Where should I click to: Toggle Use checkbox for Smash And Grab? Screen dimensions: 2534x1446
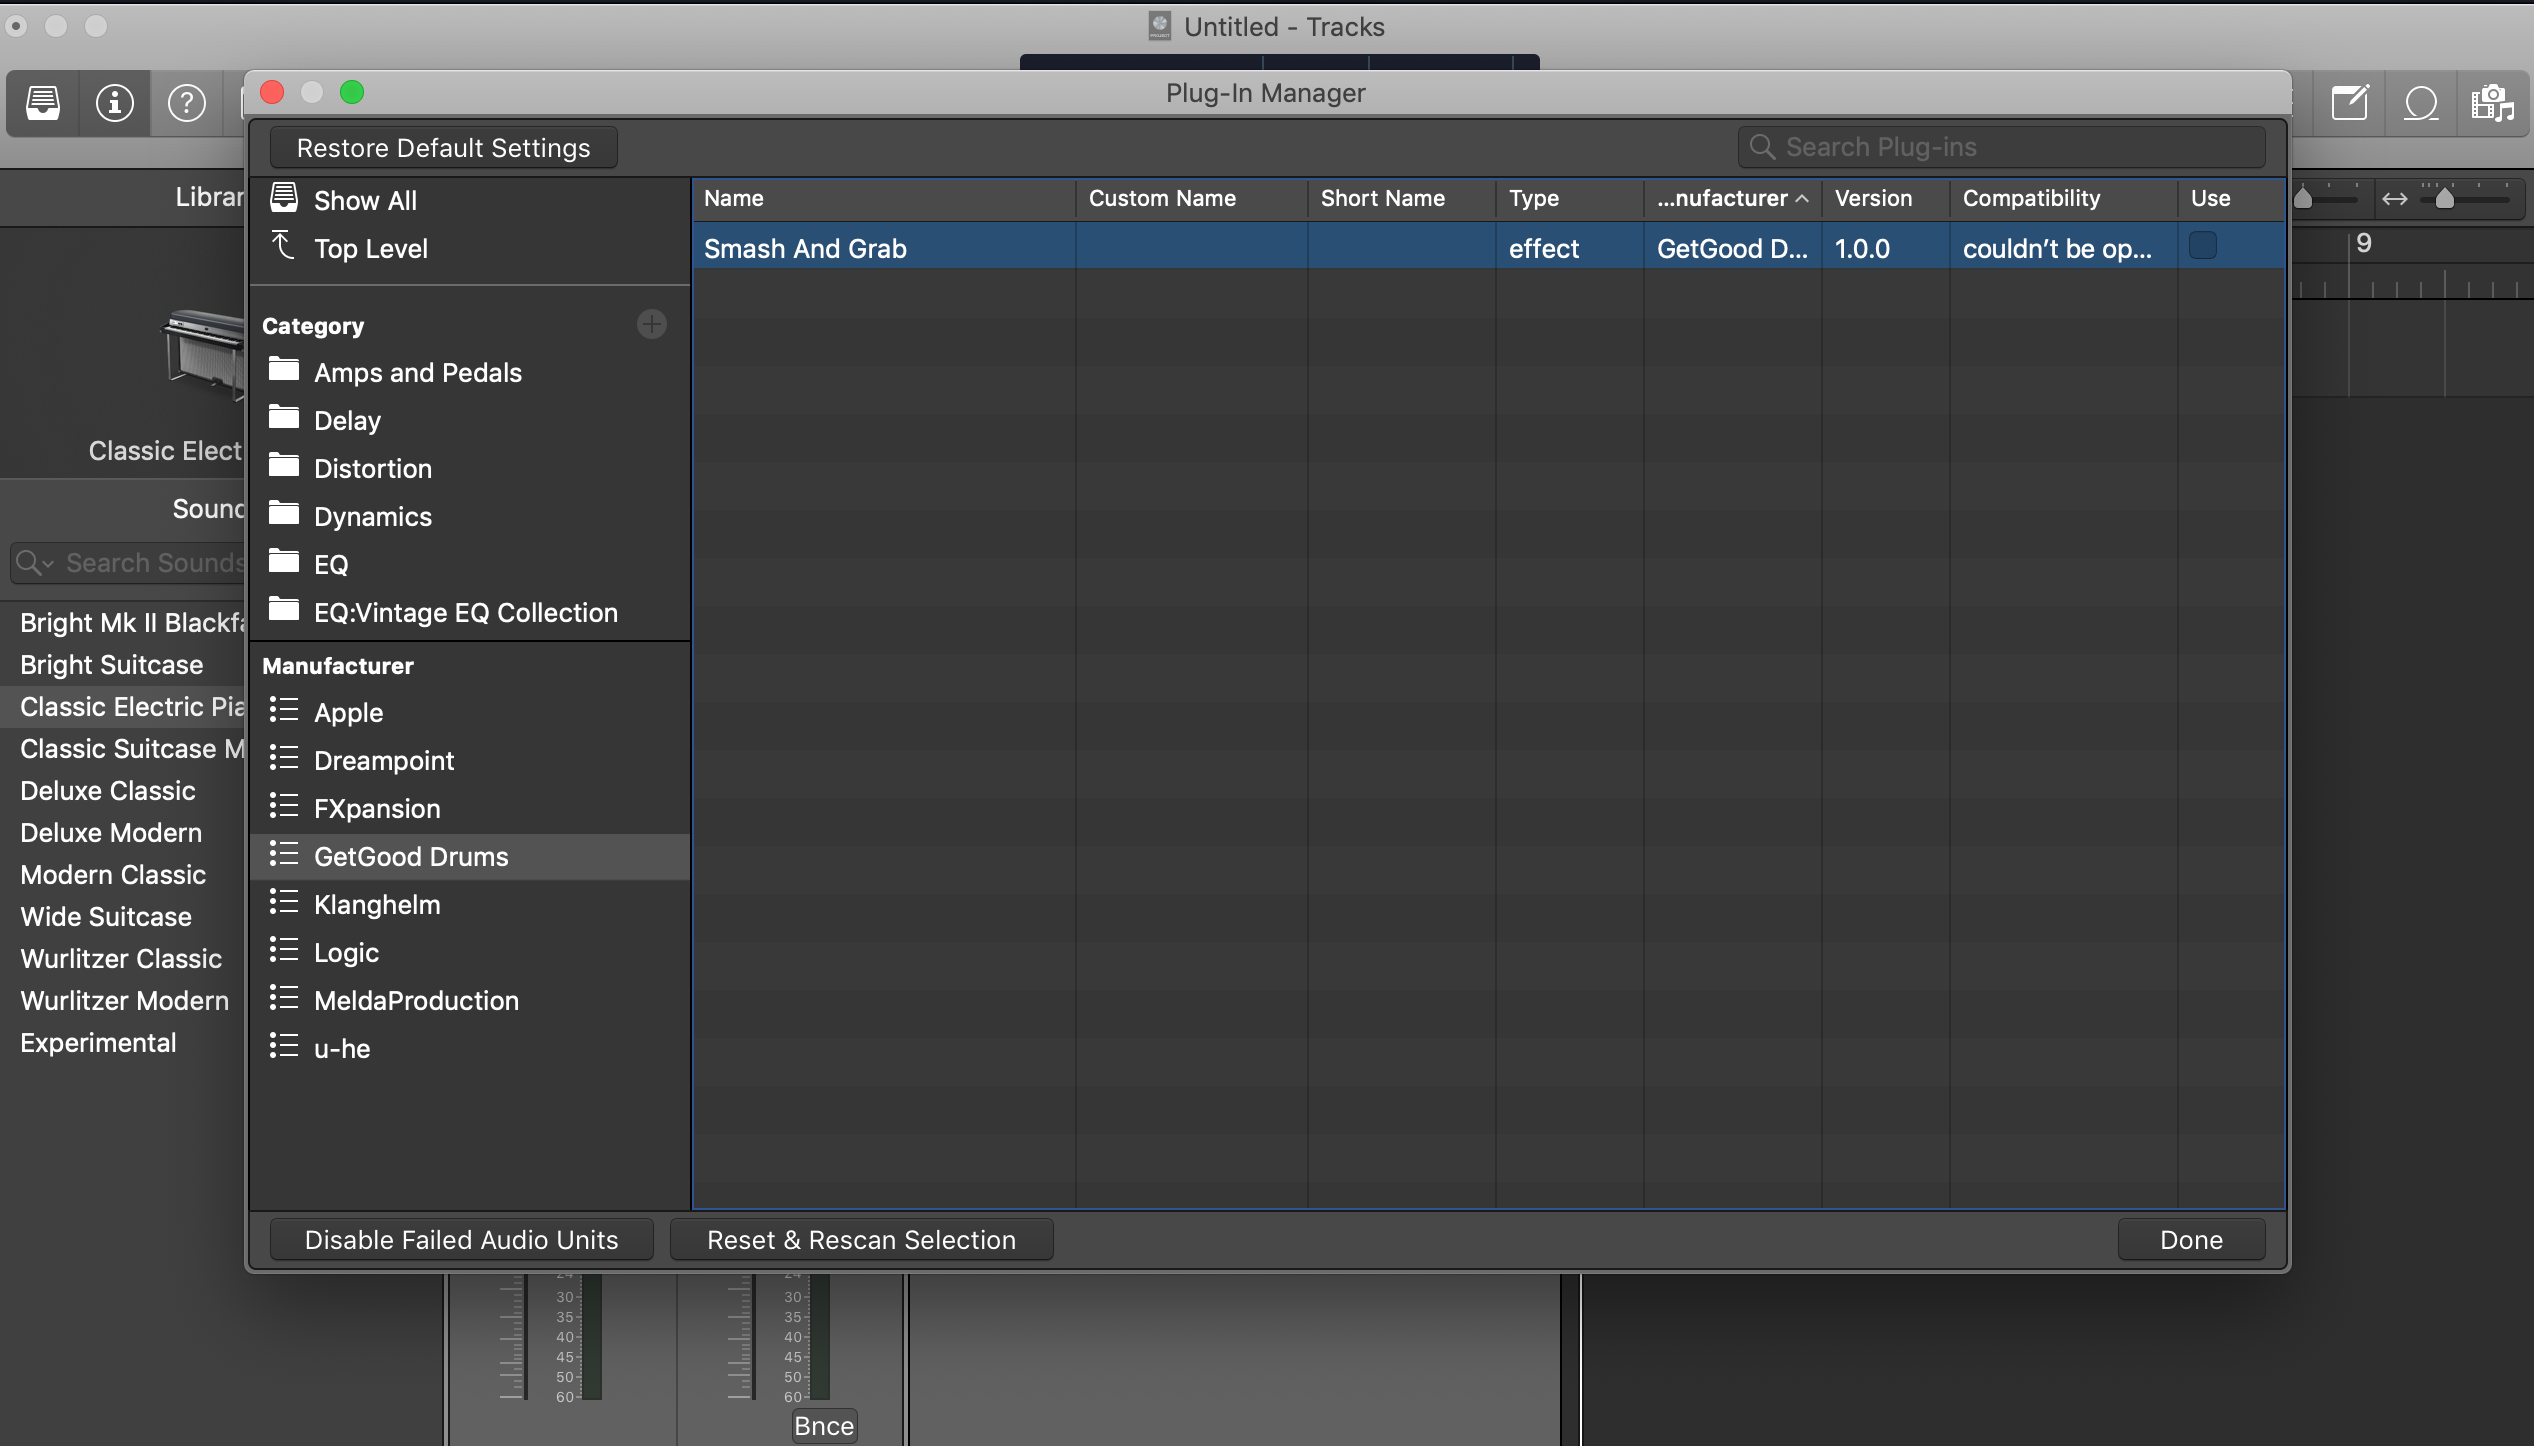click(2202, 246)
